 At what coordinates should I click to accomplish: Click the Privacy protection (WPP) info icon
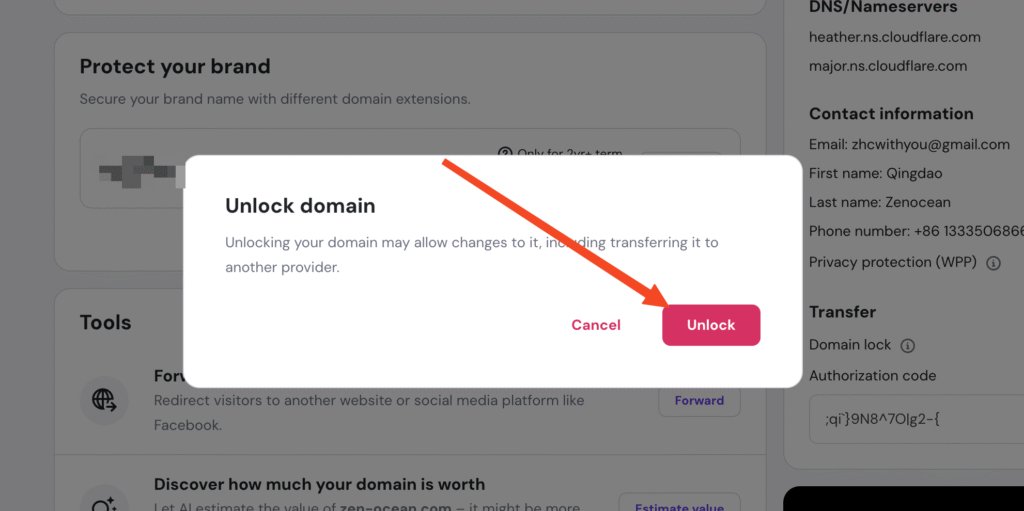click(993, 263)
